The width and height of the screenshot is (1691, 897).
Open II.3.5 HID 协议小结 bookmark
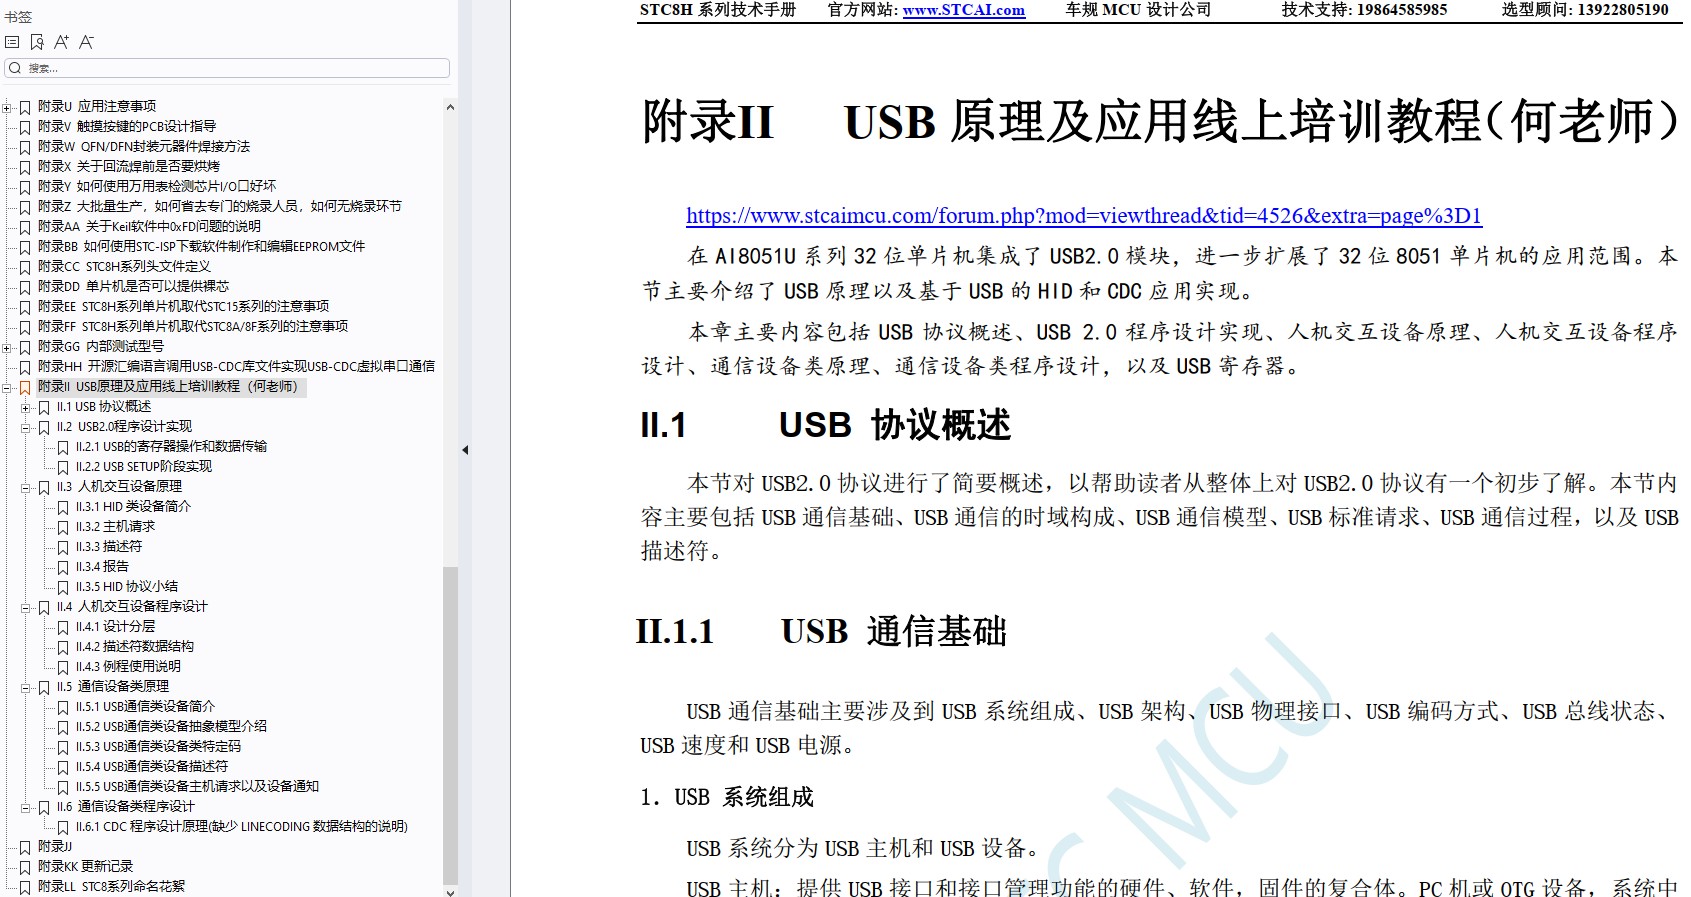point(127,586)
